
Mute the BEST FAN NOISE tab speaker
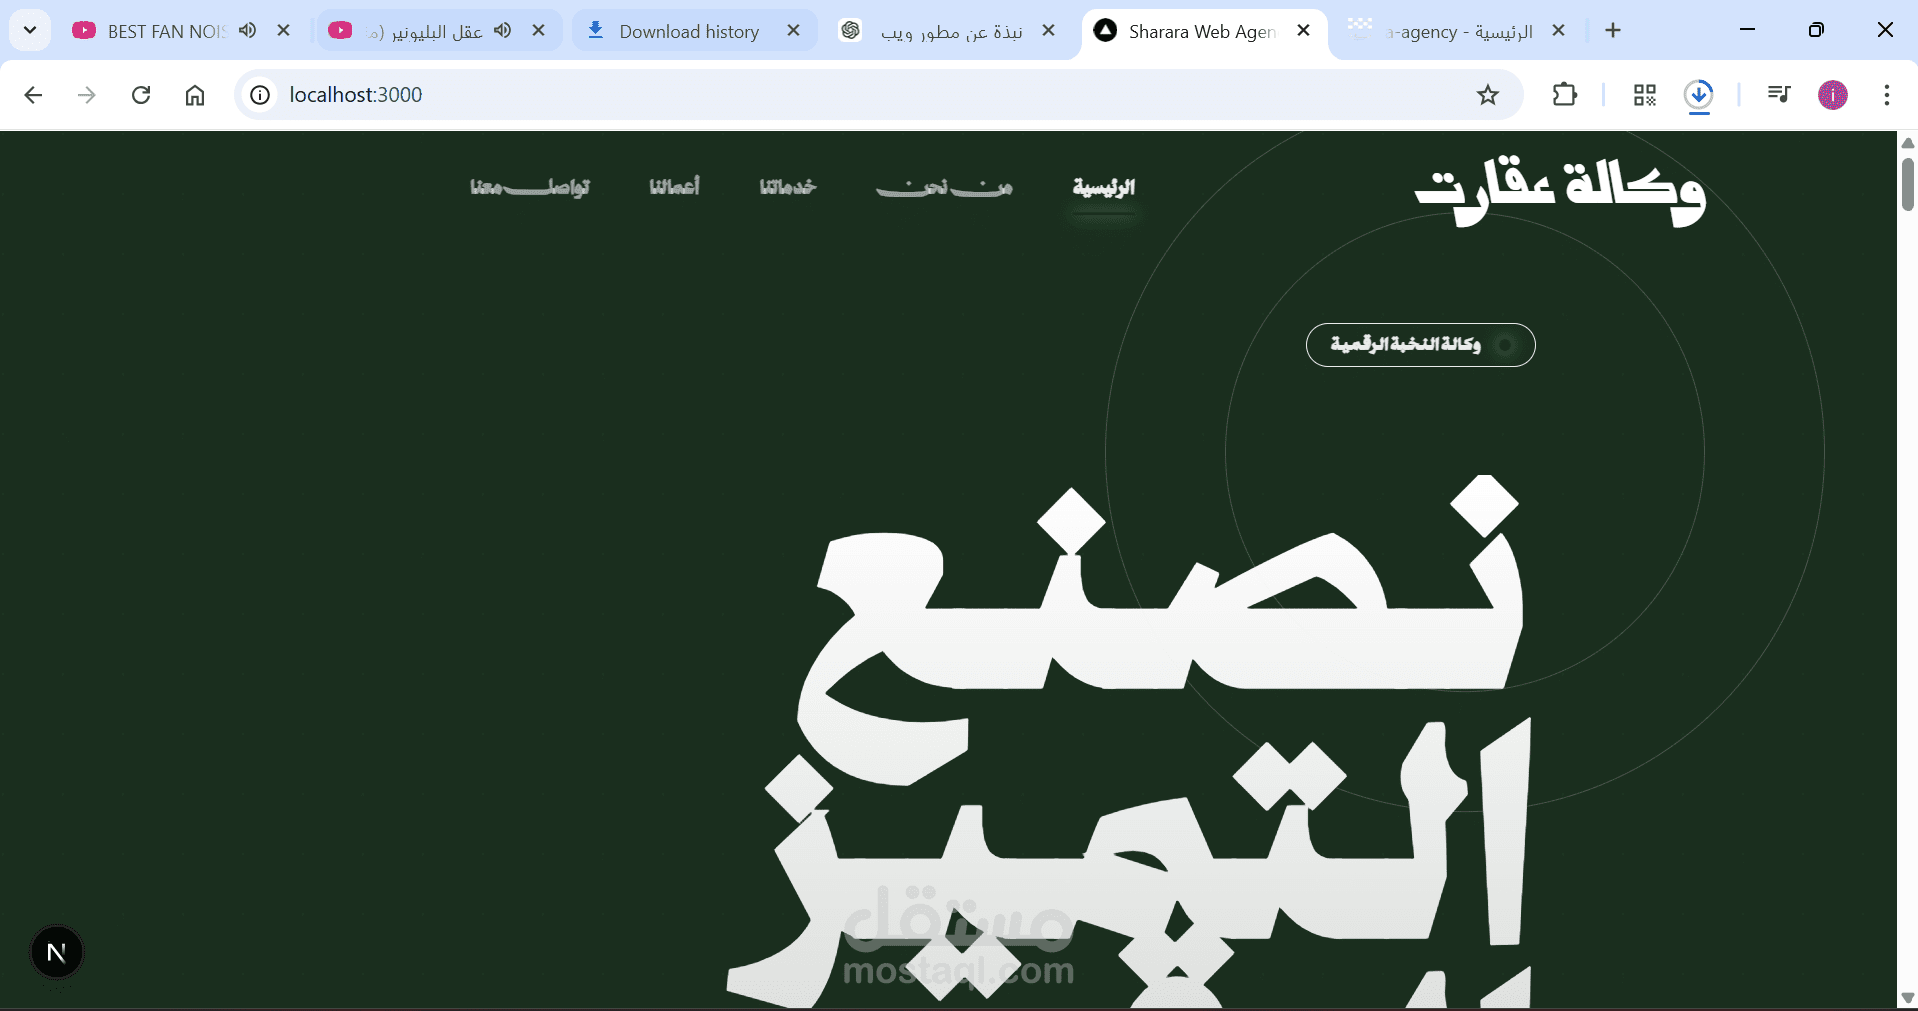point(248,31)
